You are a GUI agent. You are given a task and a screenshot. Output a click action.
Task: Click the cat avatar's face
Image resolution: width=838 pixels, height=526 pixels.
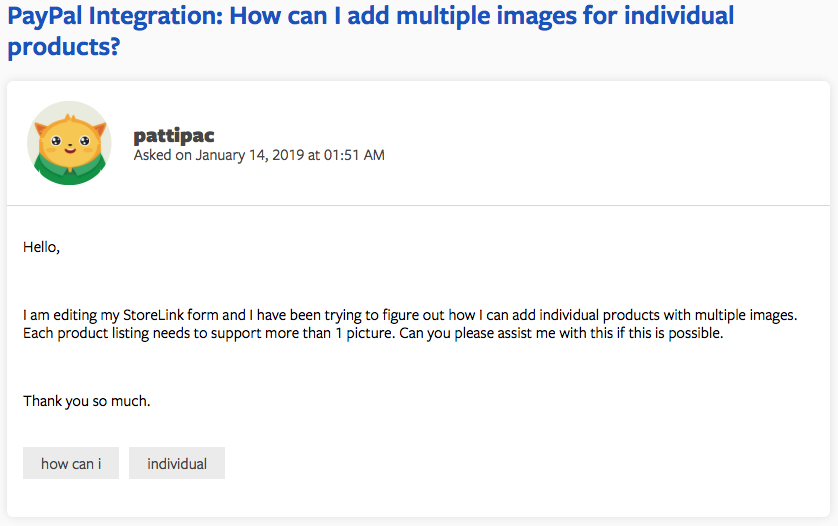[68, 140]
